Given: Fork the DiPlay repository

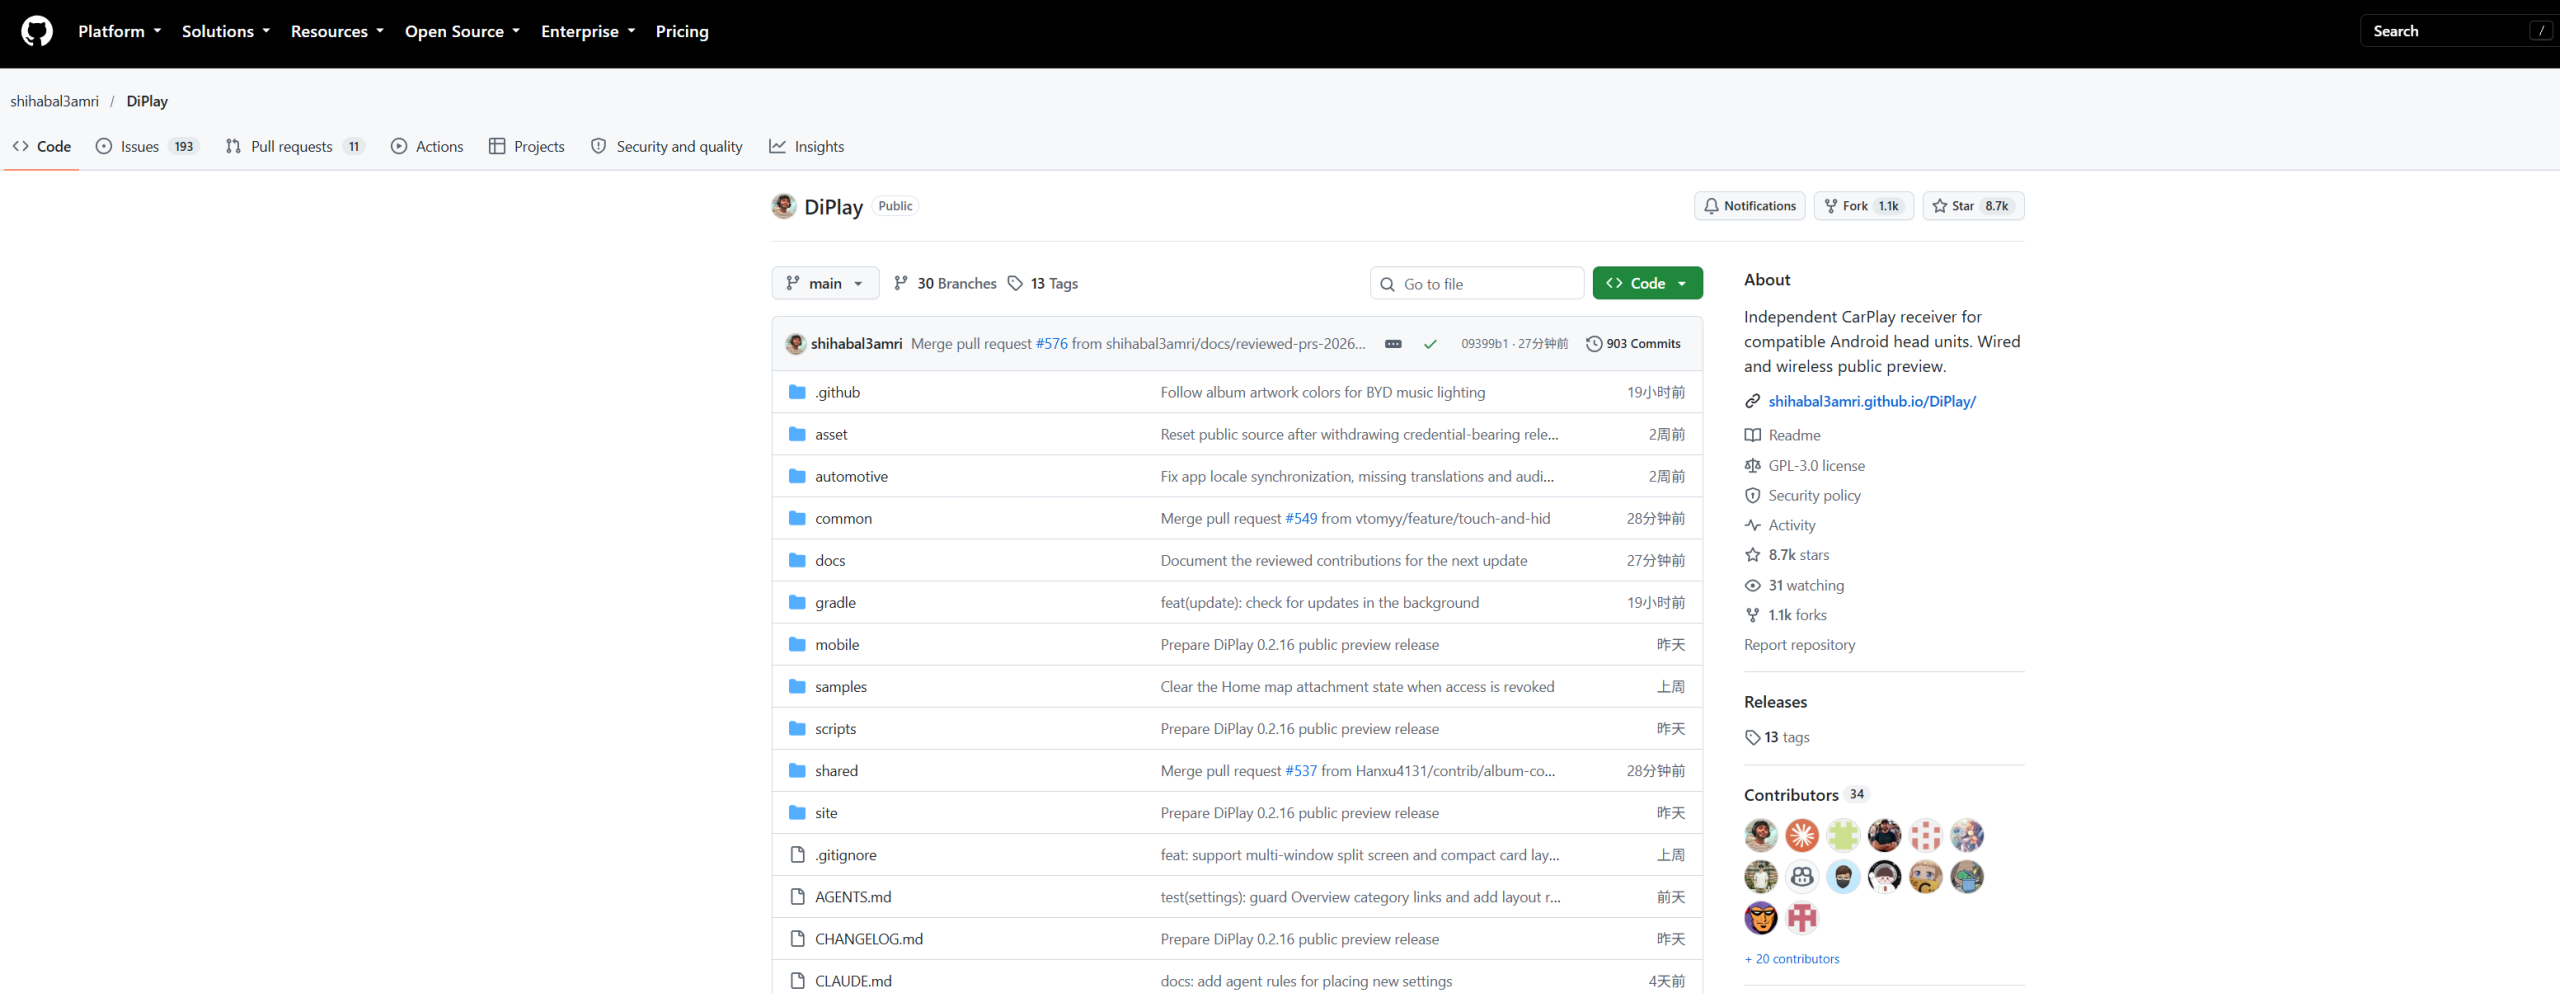Looking at the screenshot, I should pos(1864,206).
